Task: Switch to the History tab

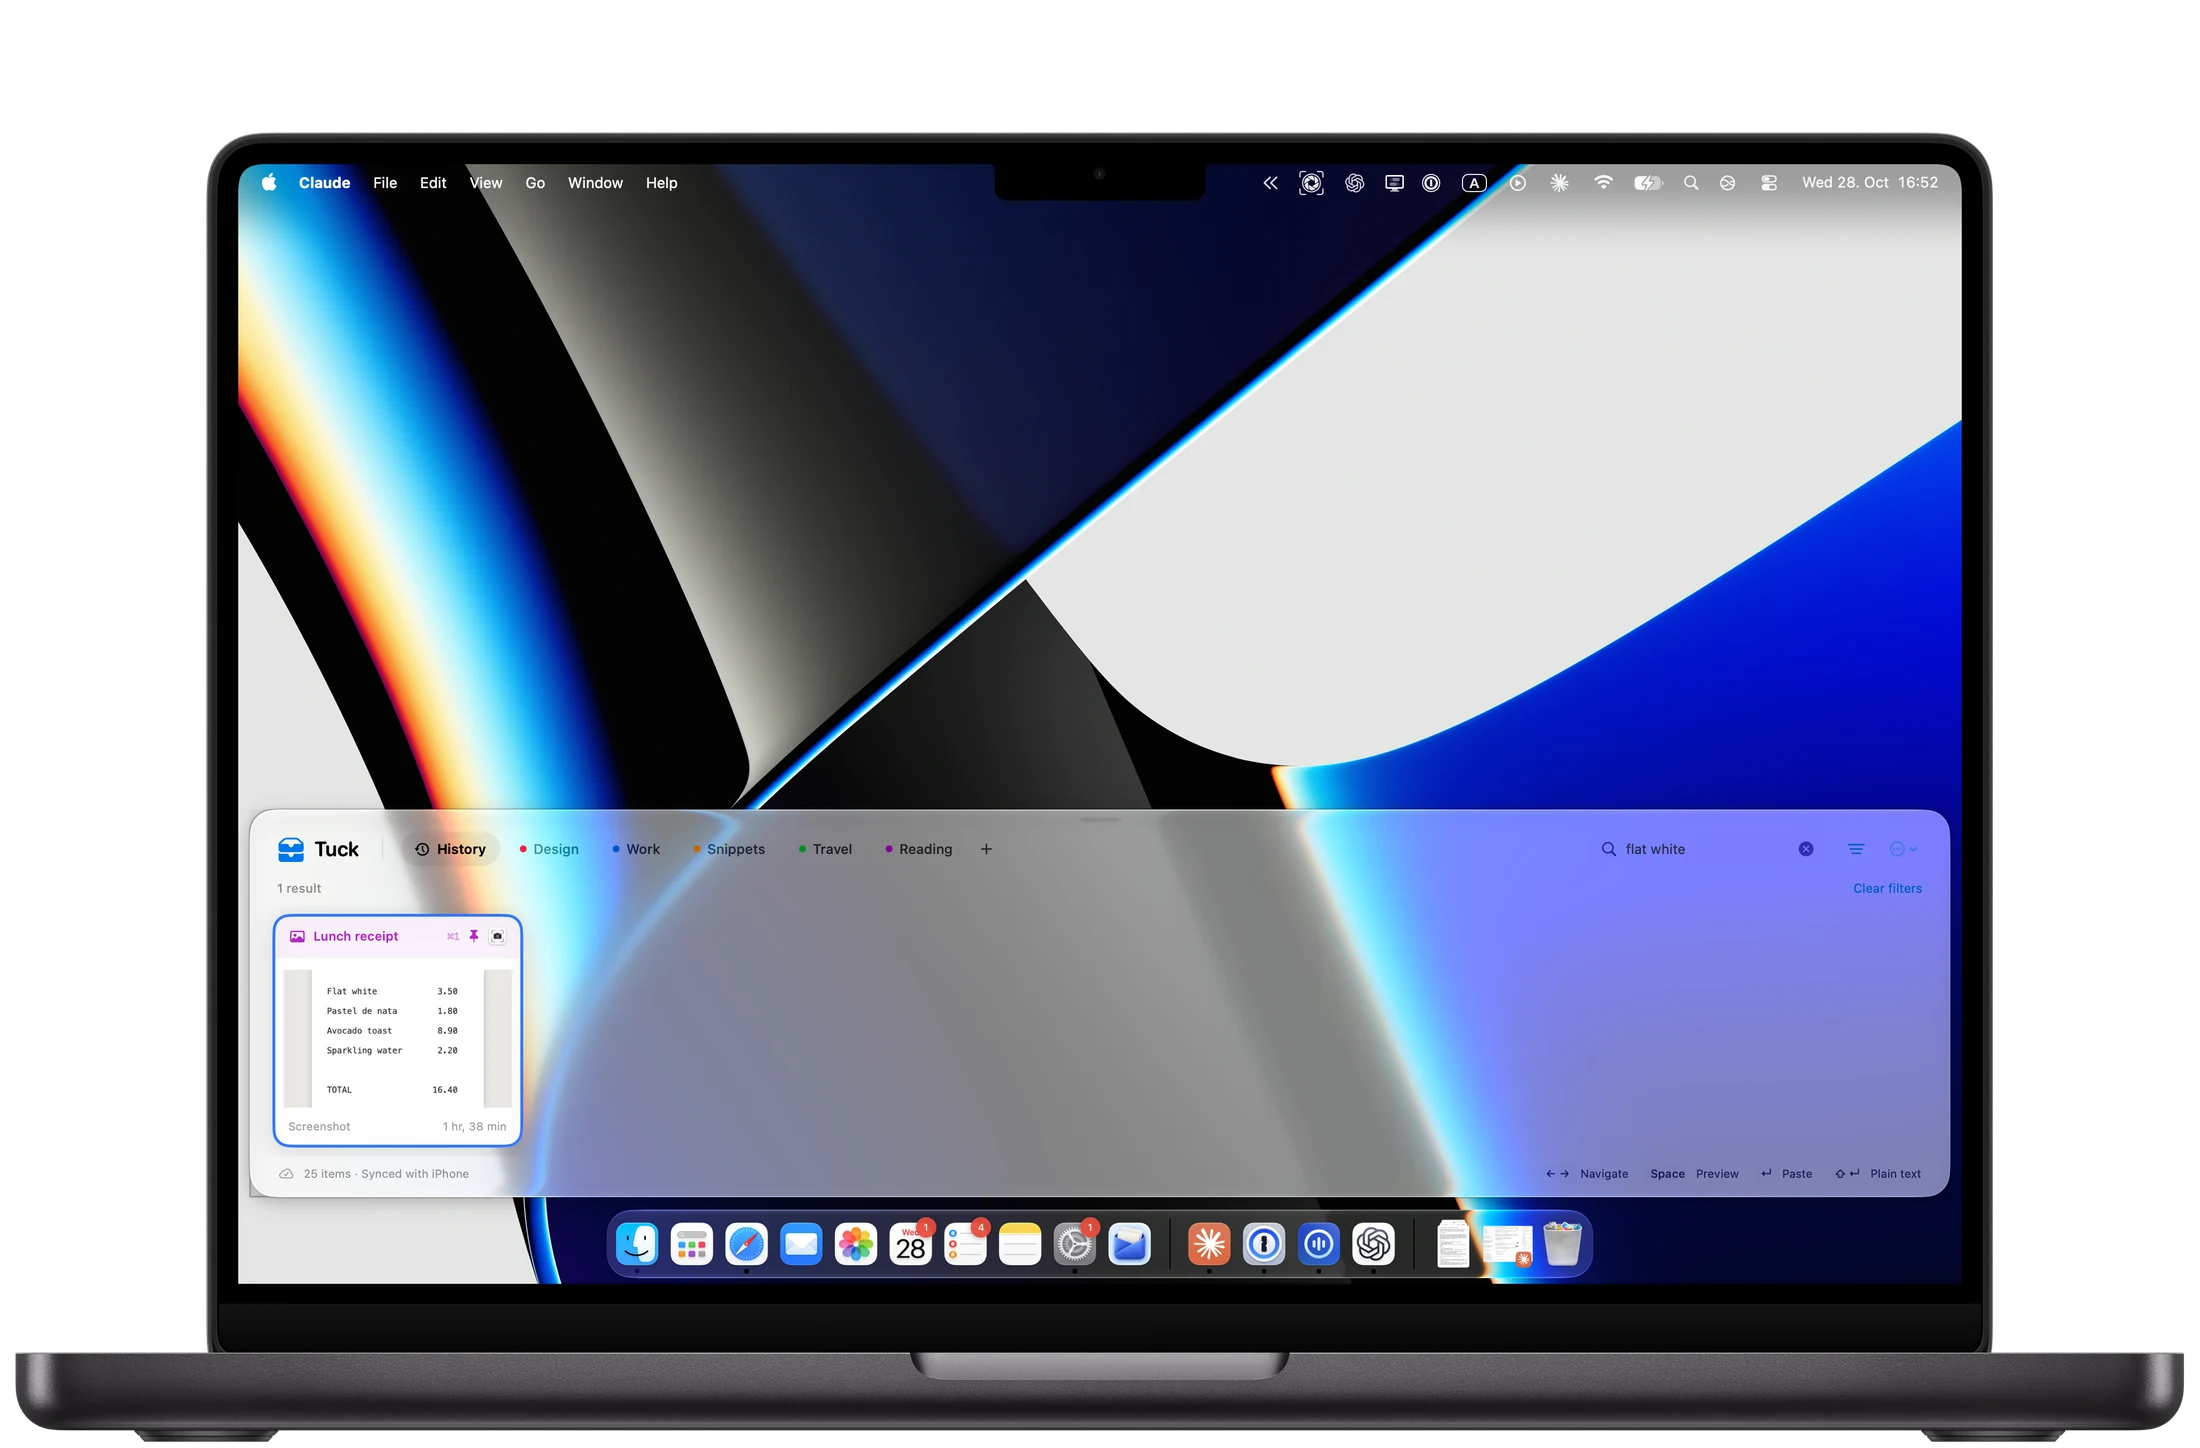Action: point(451,849)
